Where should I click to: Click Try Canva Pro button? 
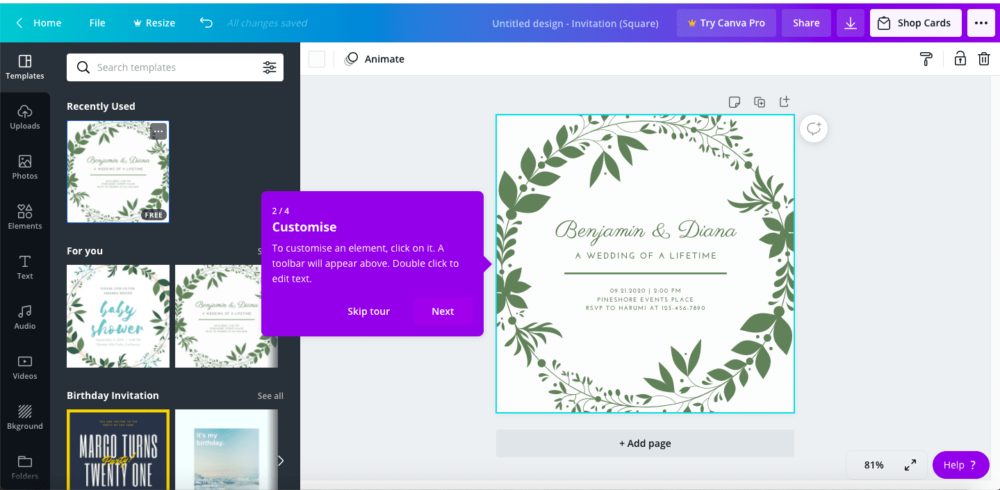pyautogui.click(x=726, y=23)
